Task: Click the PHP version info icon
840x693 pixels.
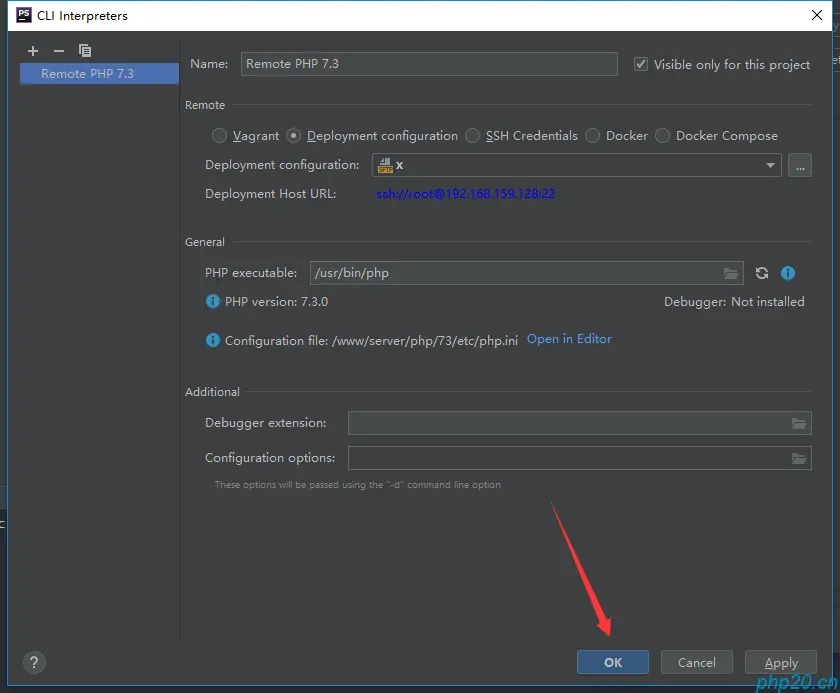Action: click(x=213, y=302)
